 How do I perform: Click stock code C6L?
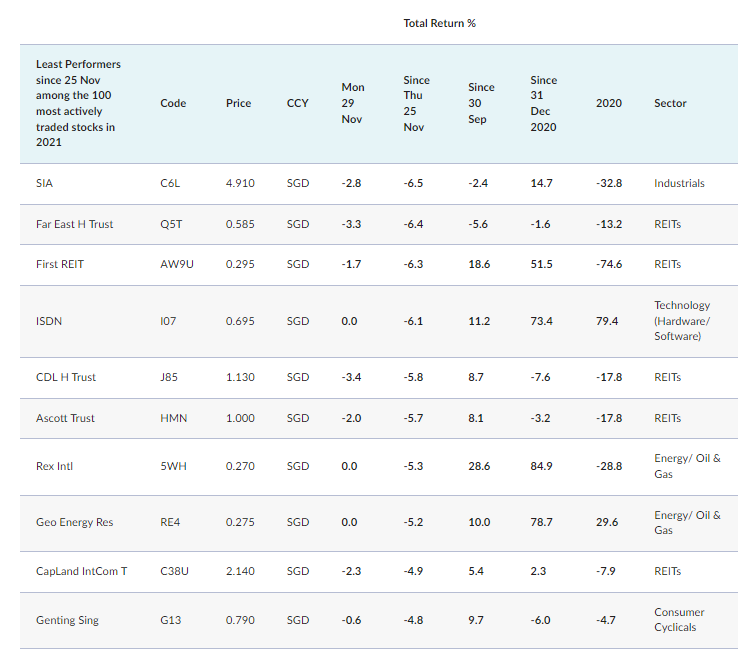[170, 184]
